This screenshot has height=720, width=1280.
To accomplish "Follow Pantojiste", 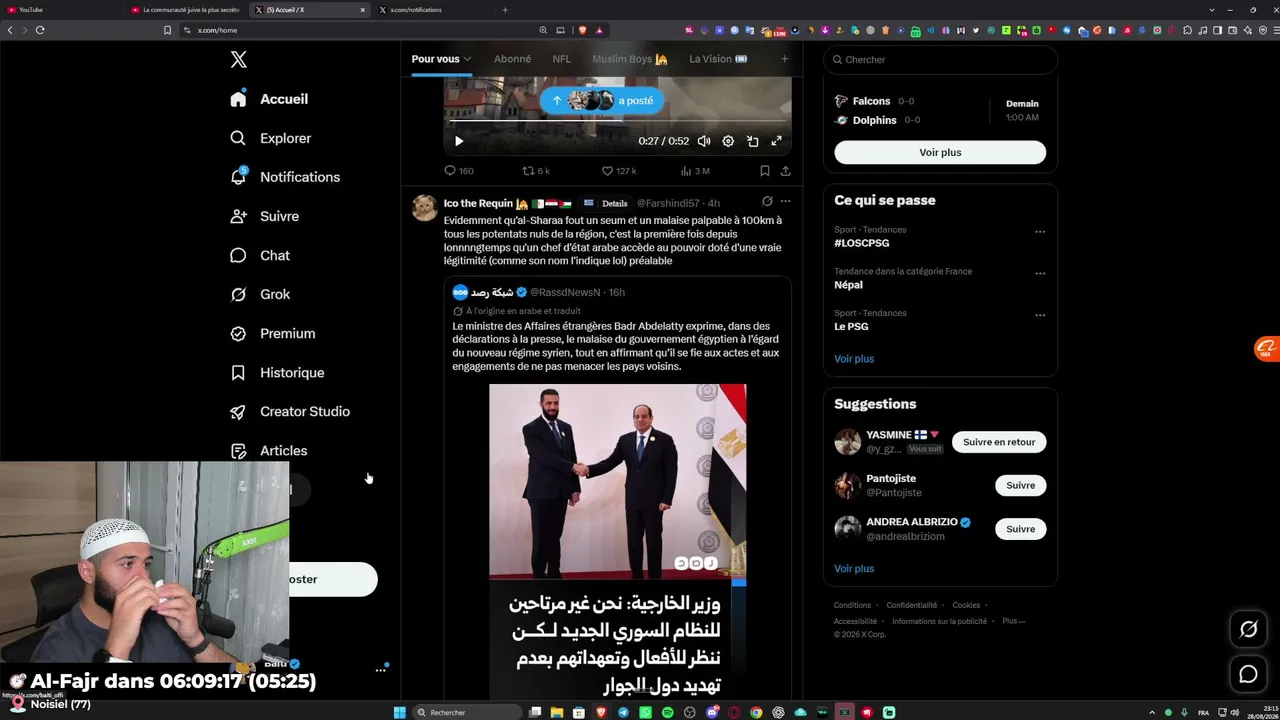I will point(1020,485).
